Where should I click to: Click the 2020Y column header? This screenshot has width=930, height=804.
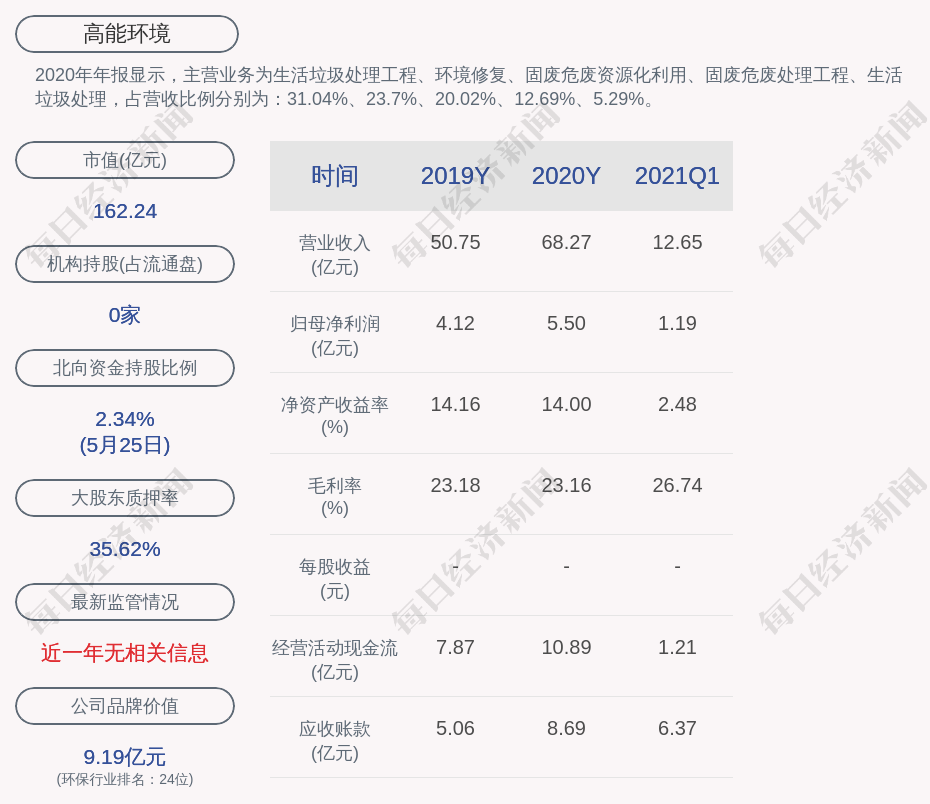pos(566,176)
